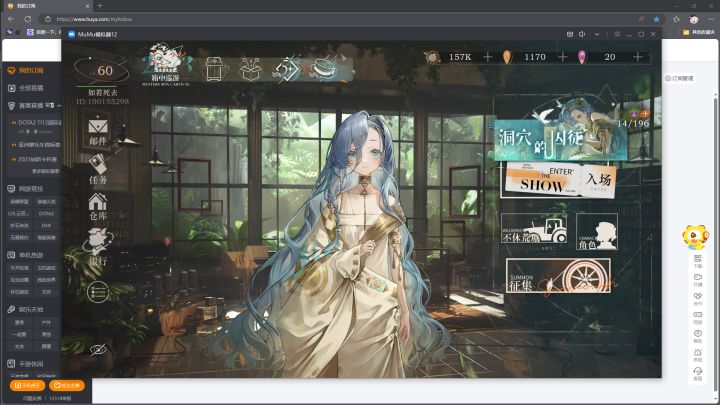Open the 征集 Summon tile

pos(558,276)
